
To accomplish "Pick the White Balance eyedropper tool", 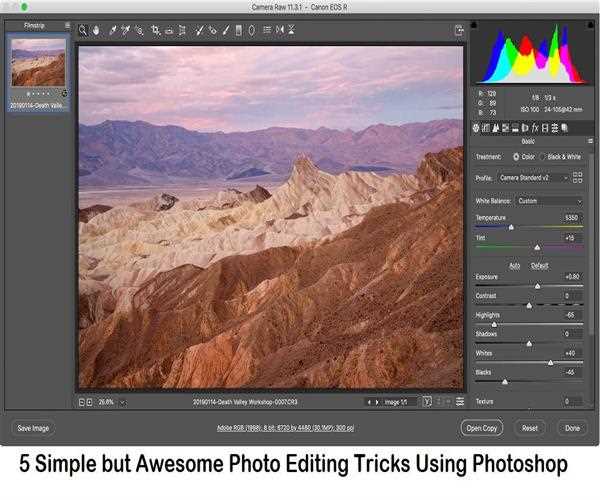I will pos(111,30).
